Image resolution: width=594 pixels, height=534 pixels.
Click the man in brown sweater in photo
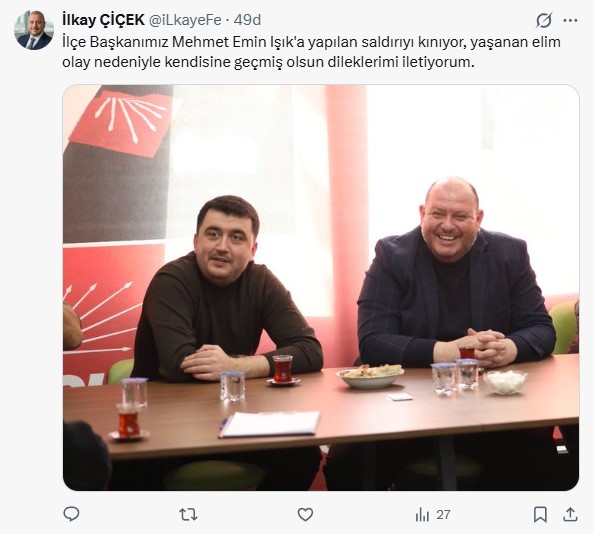tap(227, 291)
